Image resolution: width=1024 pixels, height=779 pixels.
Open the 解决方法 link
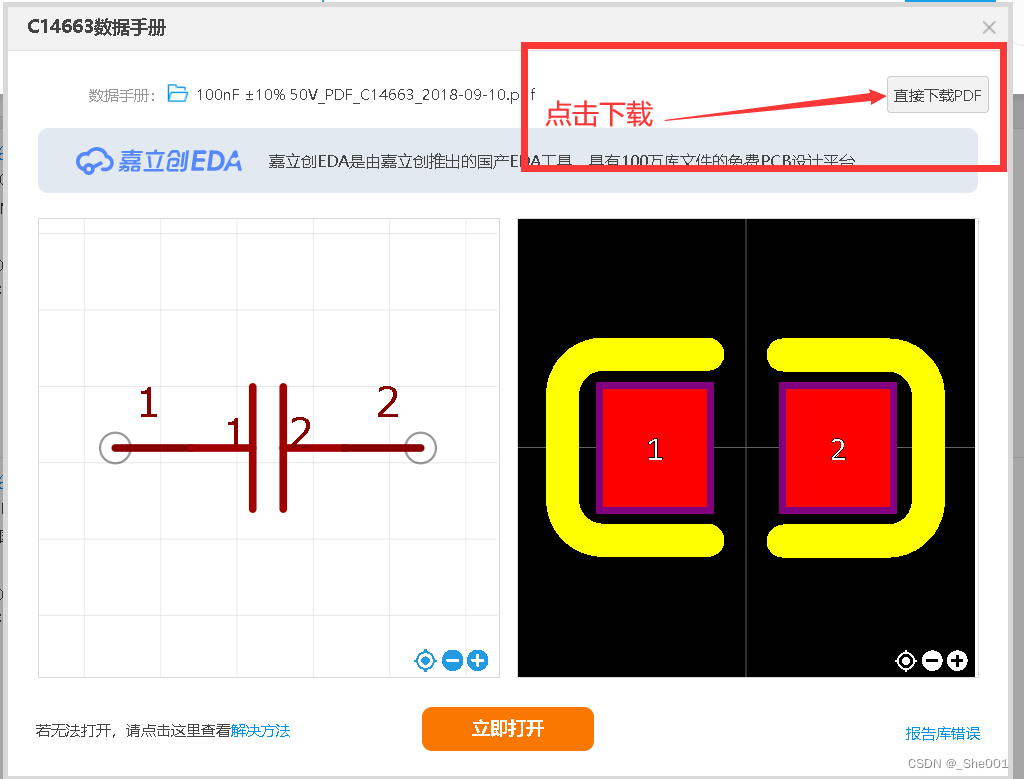pos(261,731)
